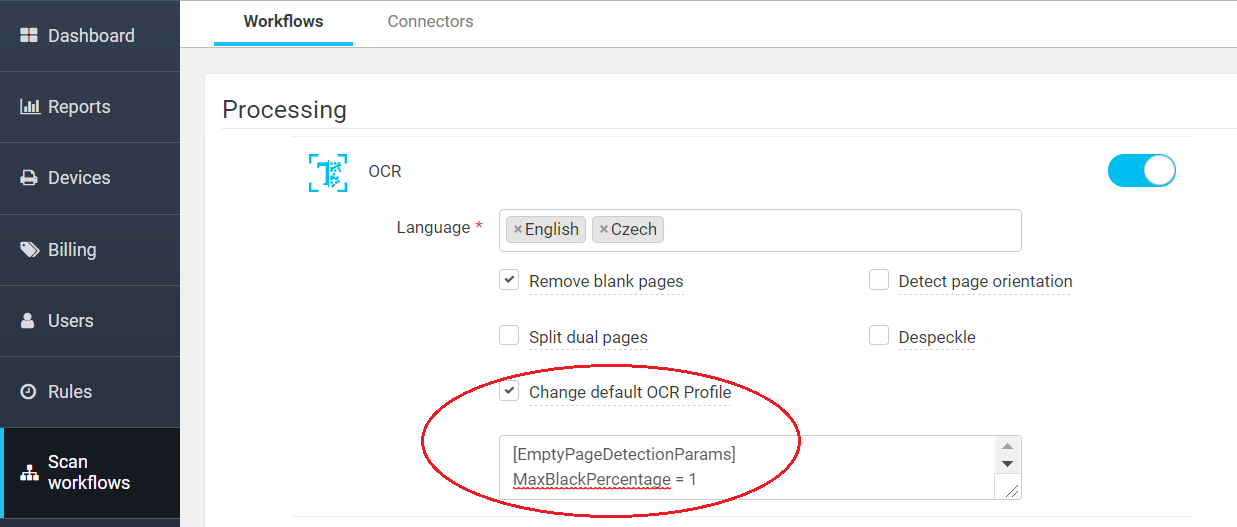Click the OCR scan icon

pyautogui.click(x=328, y=172)
